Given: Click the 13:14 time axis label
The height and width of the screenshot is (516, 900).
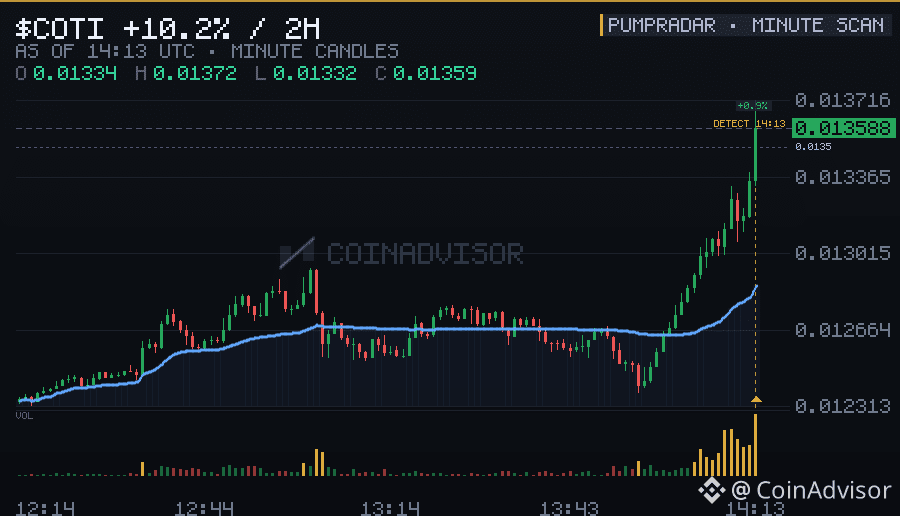Looking at the screenshot, I should coord(390,509).
